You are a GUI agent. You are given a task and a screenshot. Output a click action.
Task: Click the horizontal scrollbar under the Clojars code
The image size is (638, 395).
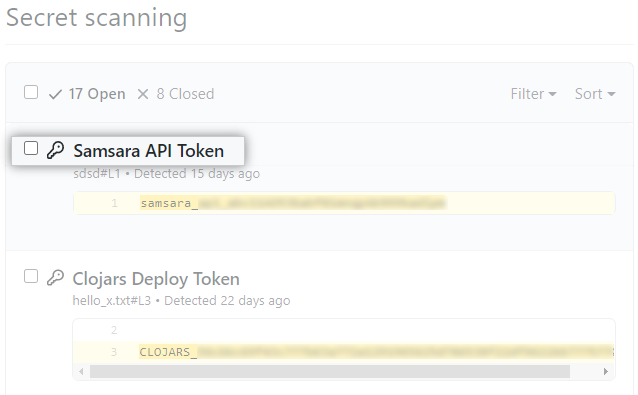pos(330,371)
